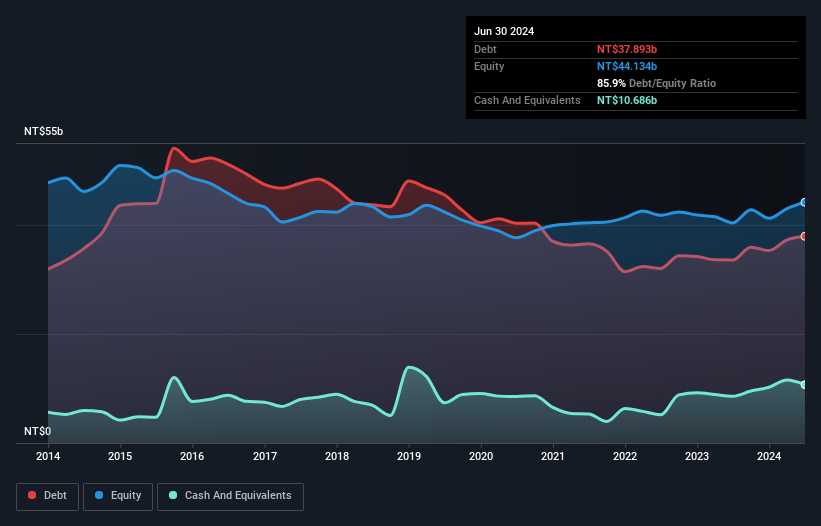The height and width of the screenshot is (526, 821).
Task: Click the 2014 x-axis label
Action: tap(48, 456)
